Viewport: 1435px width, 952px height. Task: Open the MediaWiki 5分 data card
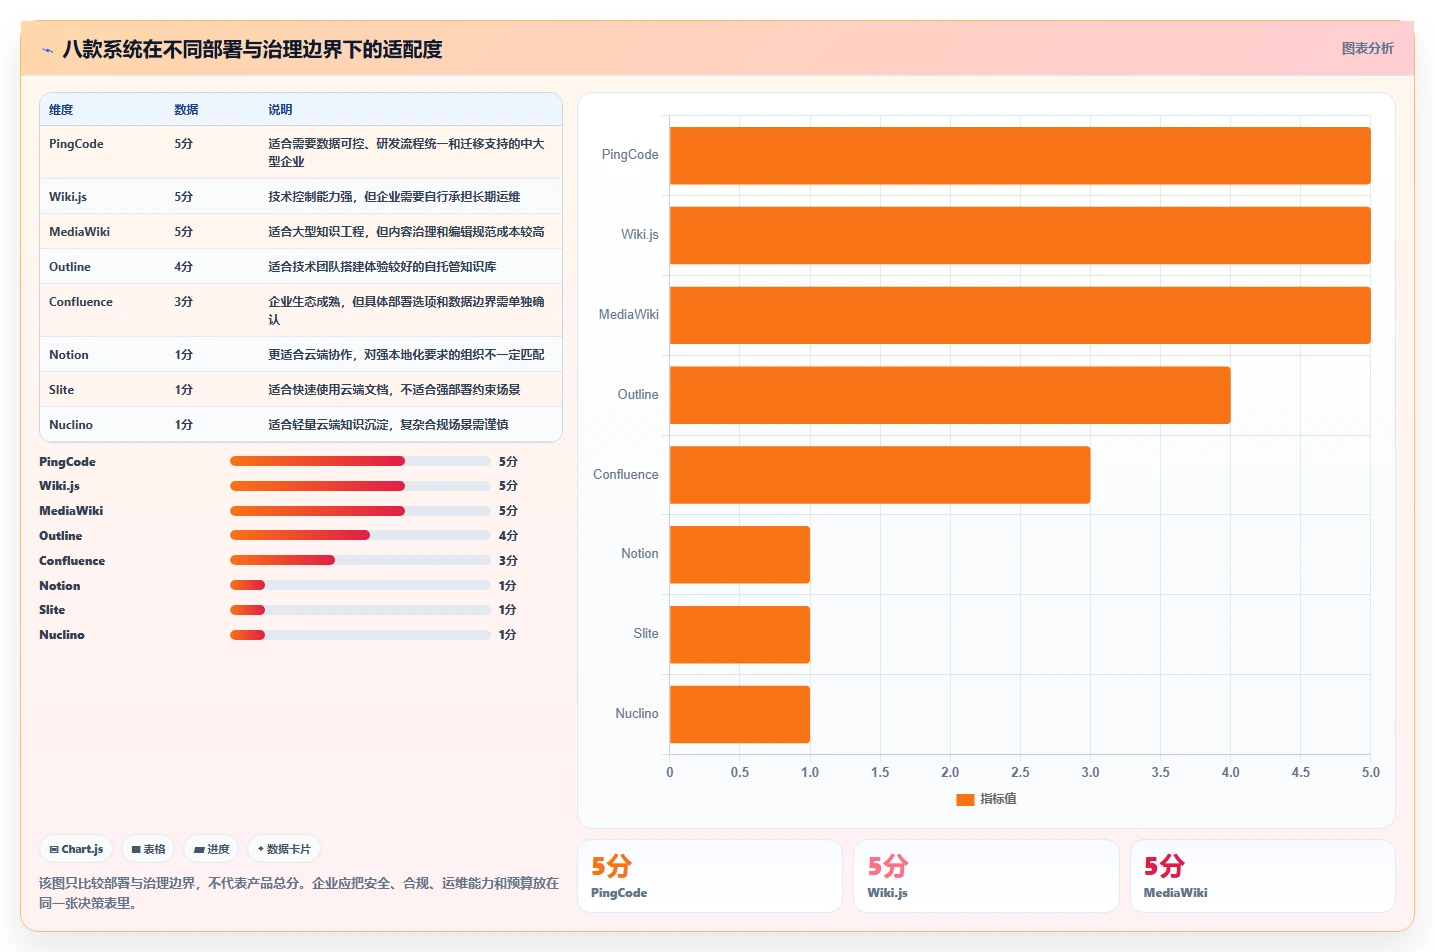point(1263,876)
